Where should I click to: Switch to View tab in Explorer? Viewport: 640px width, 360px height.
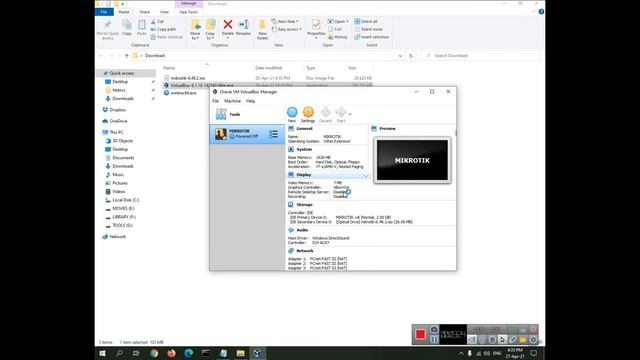[164, 12]
